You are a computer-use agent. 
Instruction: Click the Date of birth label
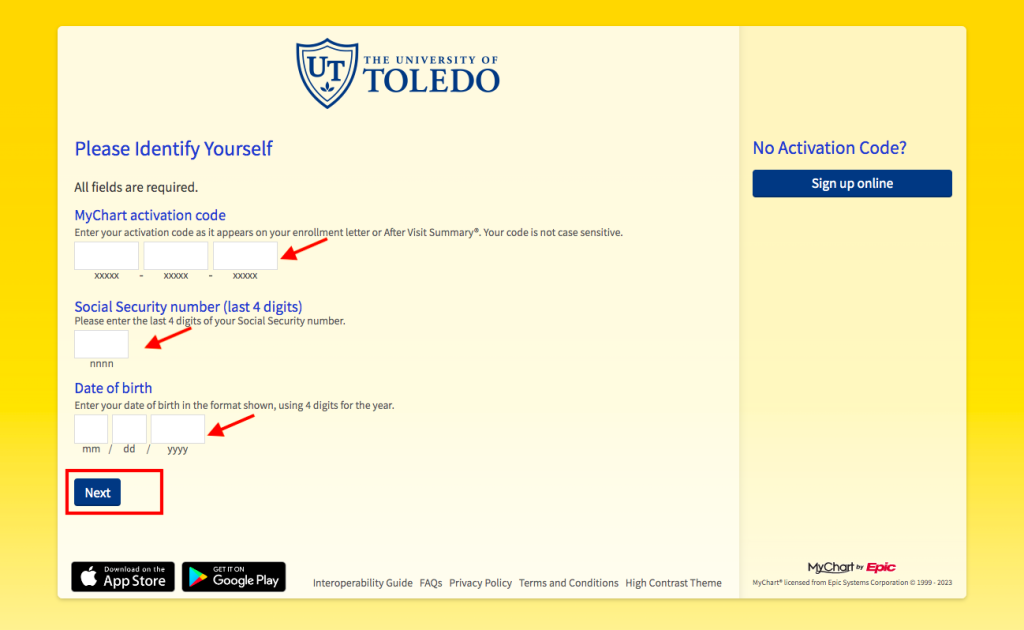point(113,388)
